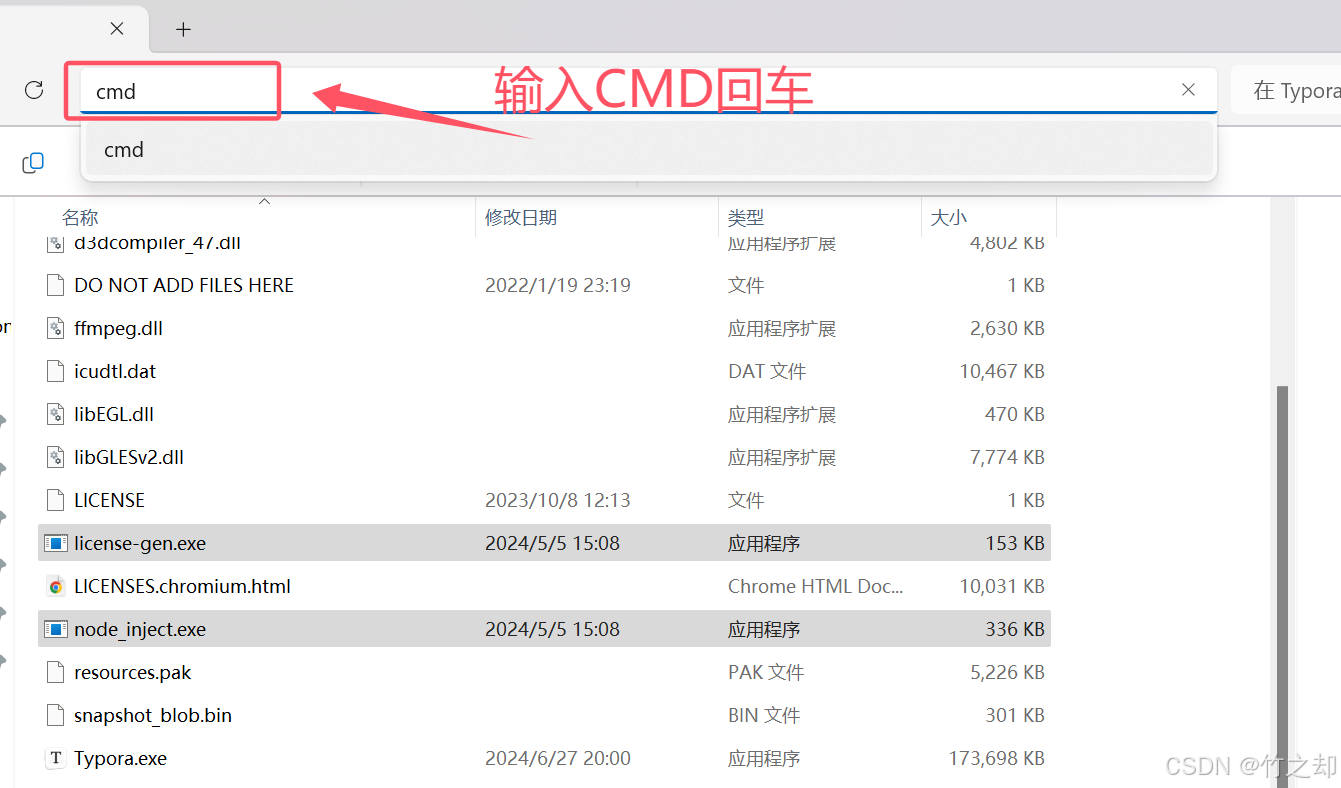The height and width of the screenshot is (788, 1341).
Task: Sort files by the 修改日期 column header
Action: [521, 217]
